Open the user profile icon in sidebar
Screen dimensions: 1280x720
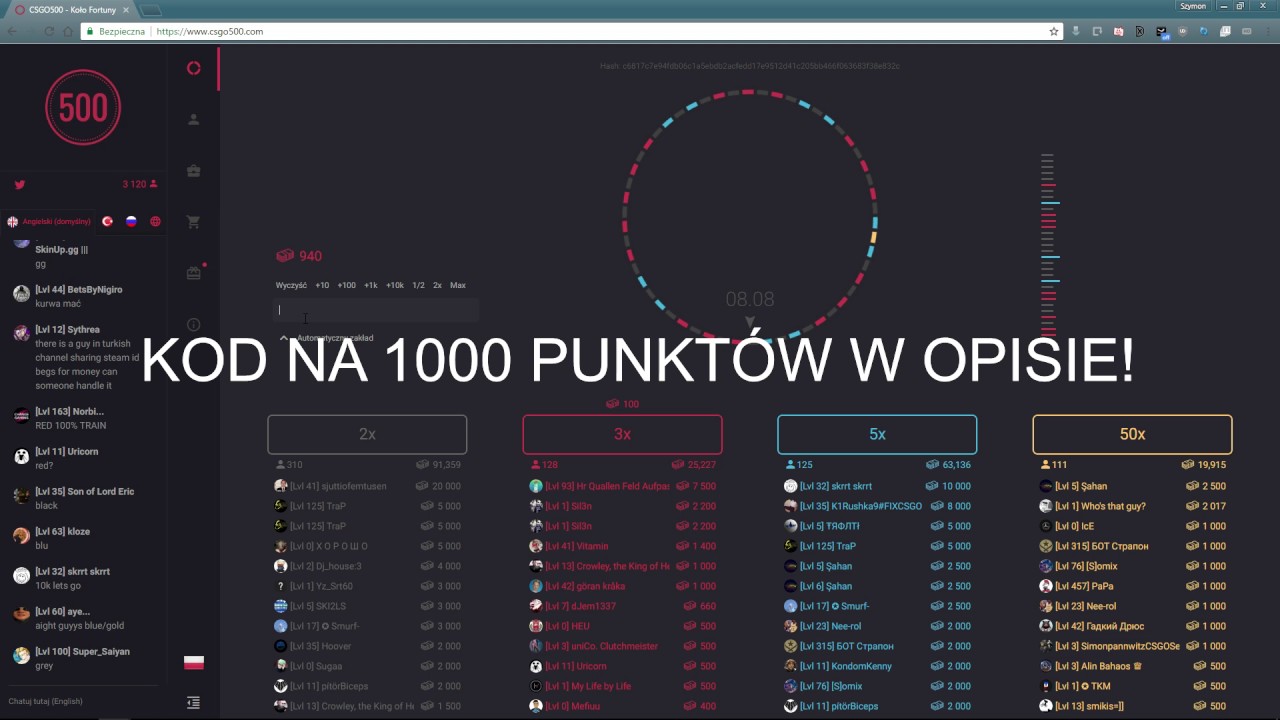(194, 119)
